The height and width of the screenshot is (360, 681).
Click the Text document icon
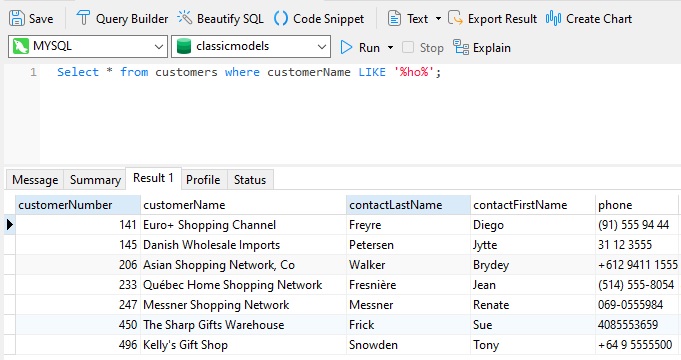(x=394, y=19)
